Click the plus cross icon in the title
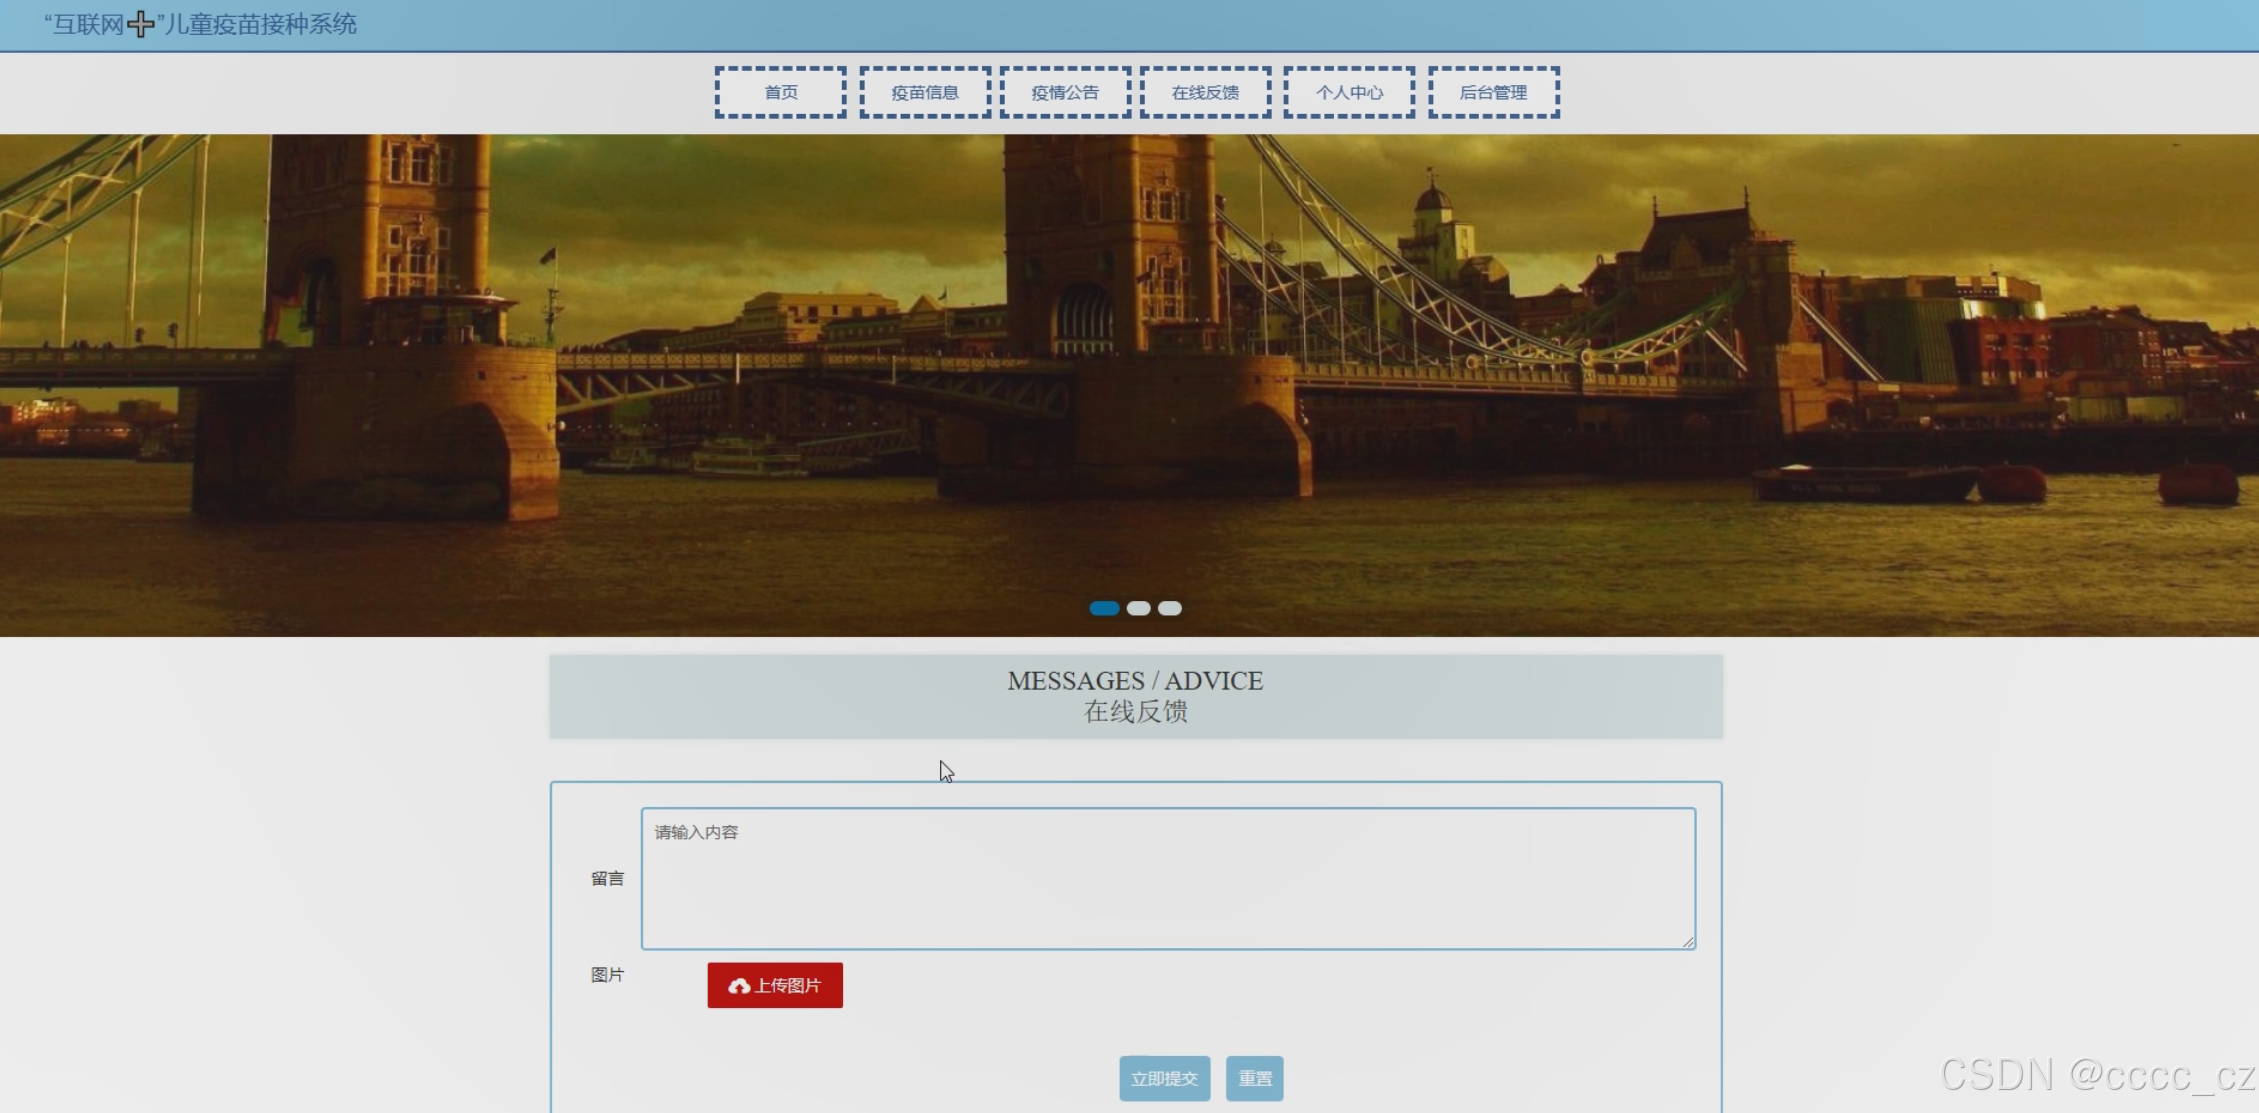The image size is (2259, 1113). coord(141,25)
